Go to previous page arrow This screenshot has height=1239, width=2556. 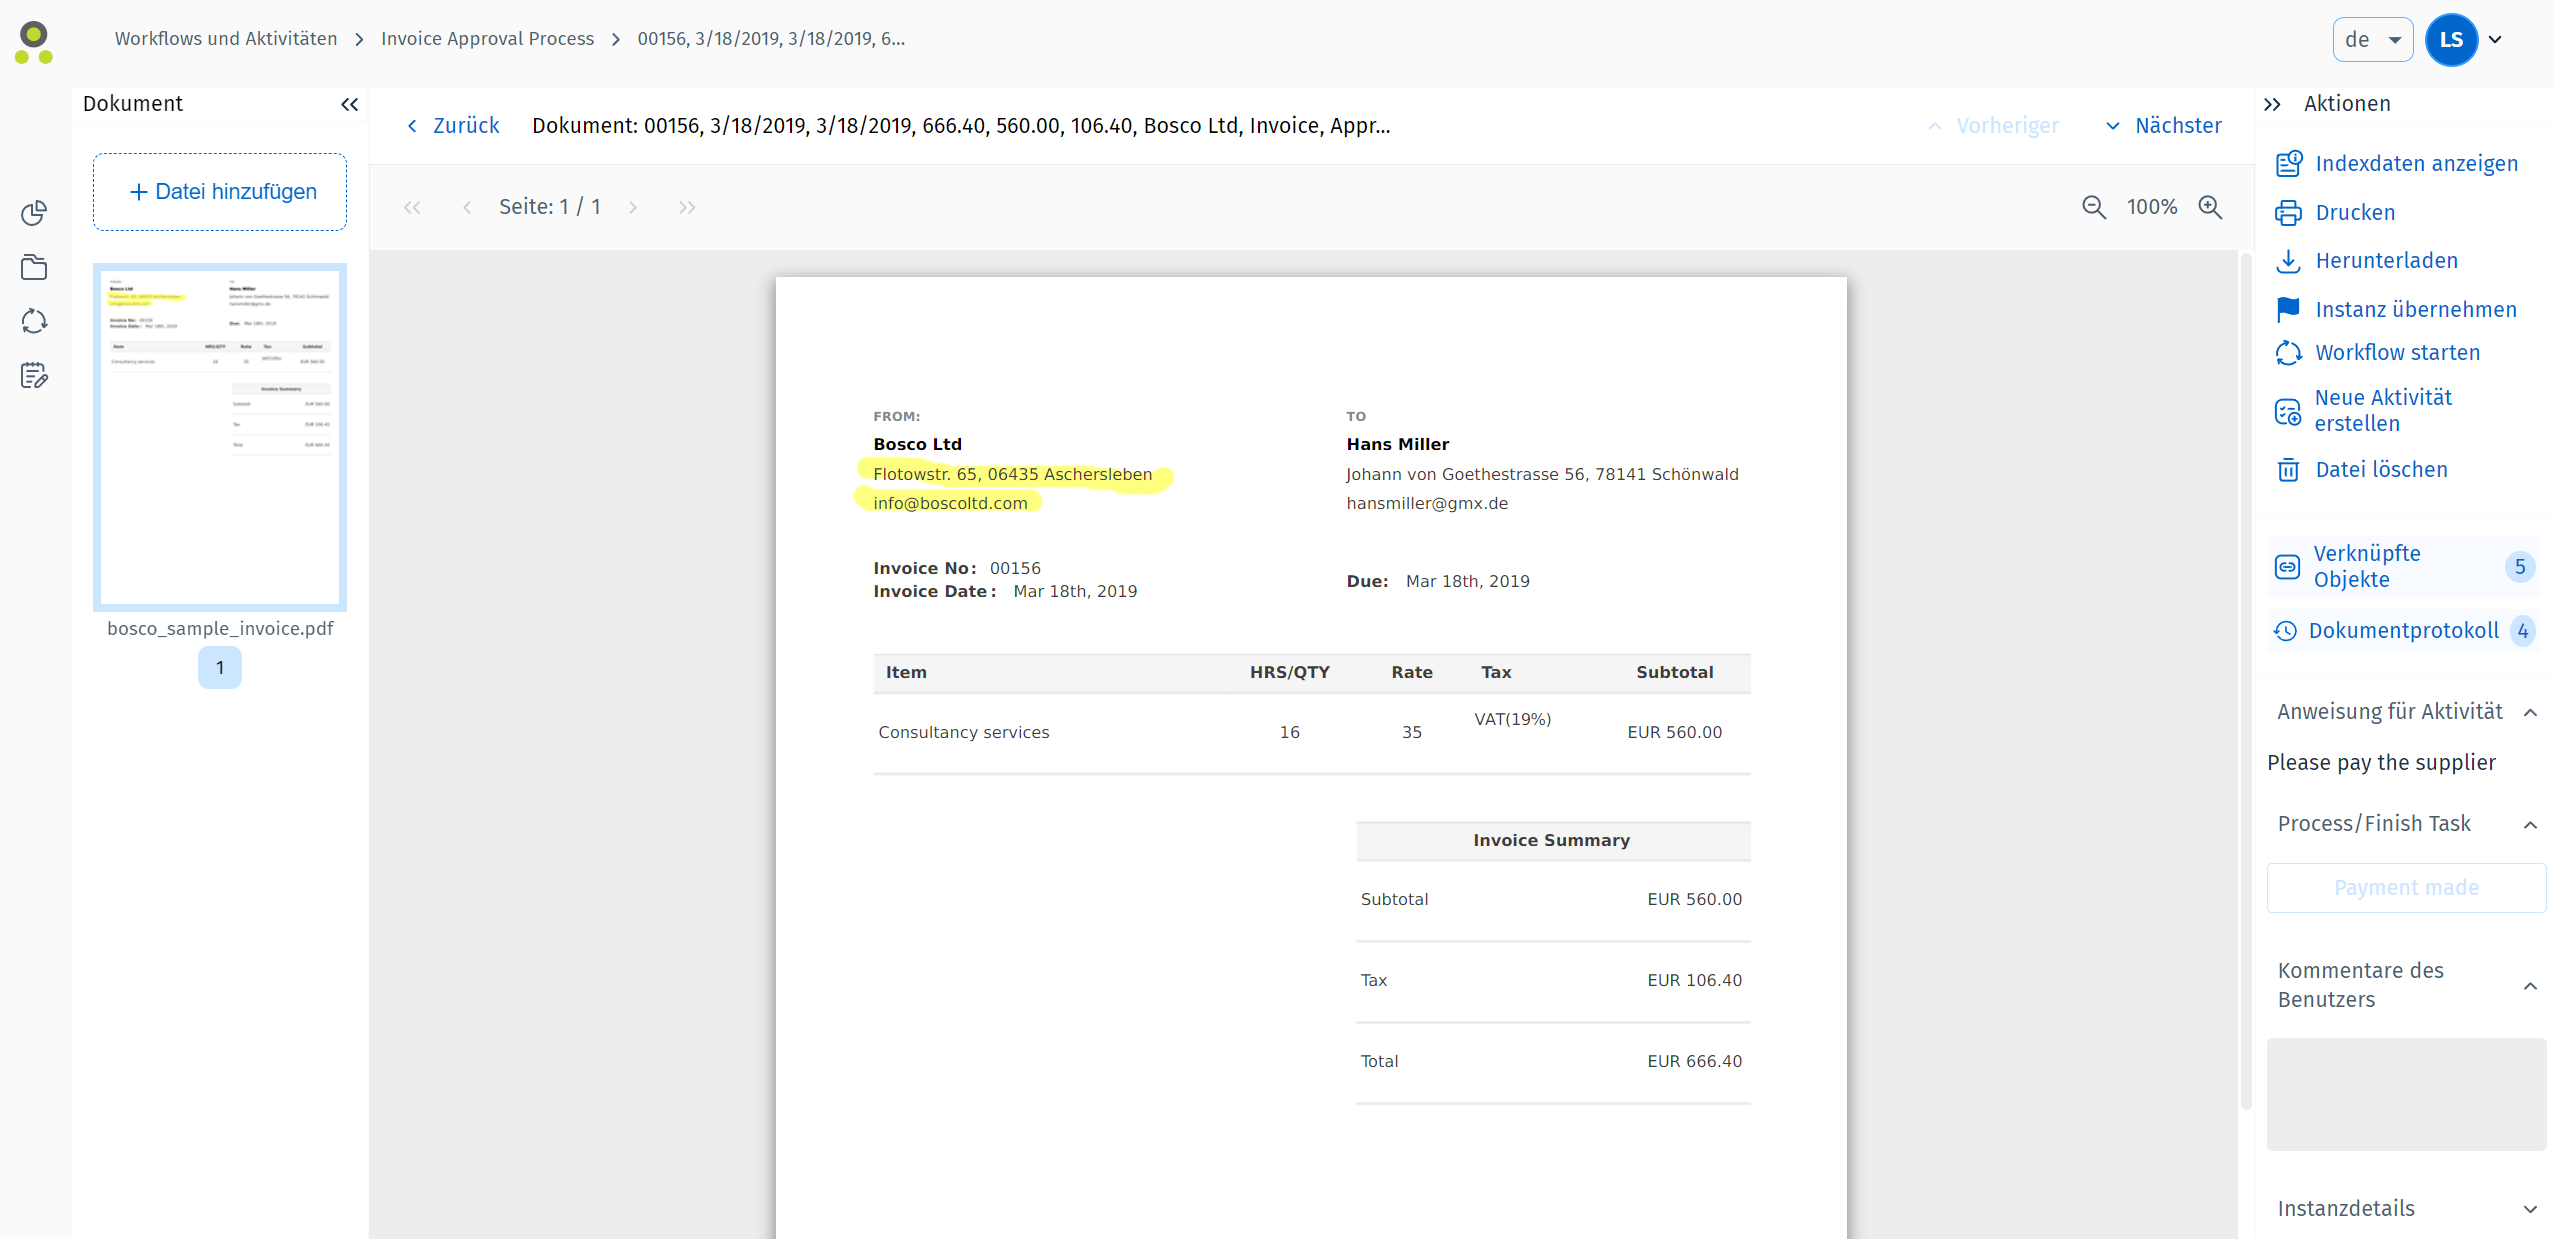pyautogui.click(x=467, y=207)
